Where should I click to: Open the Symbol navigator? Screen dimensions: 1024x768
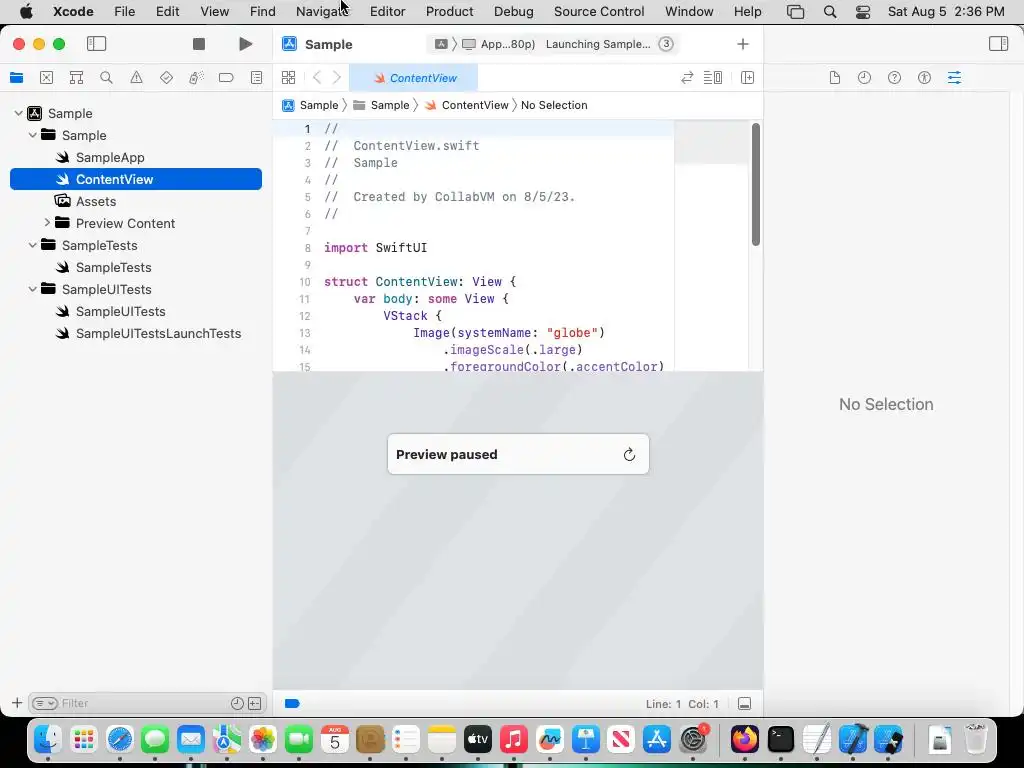point(76,78)
